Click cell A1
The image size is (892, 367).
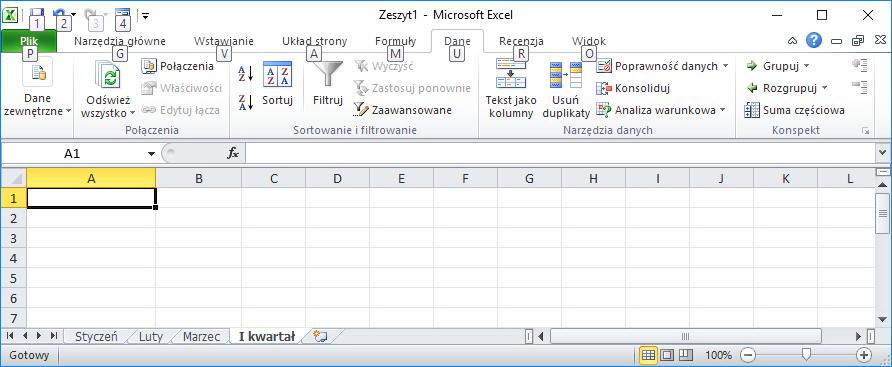tap(91, 198)
